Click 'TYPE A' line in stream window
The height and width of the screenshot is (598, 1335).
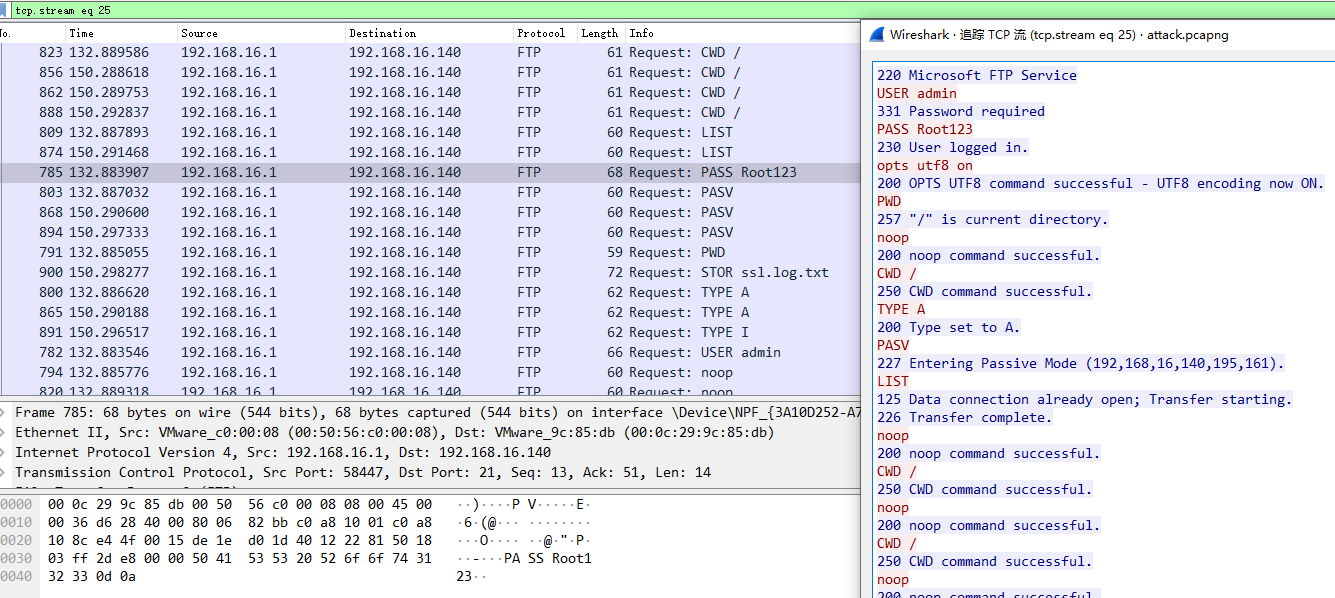901,309
